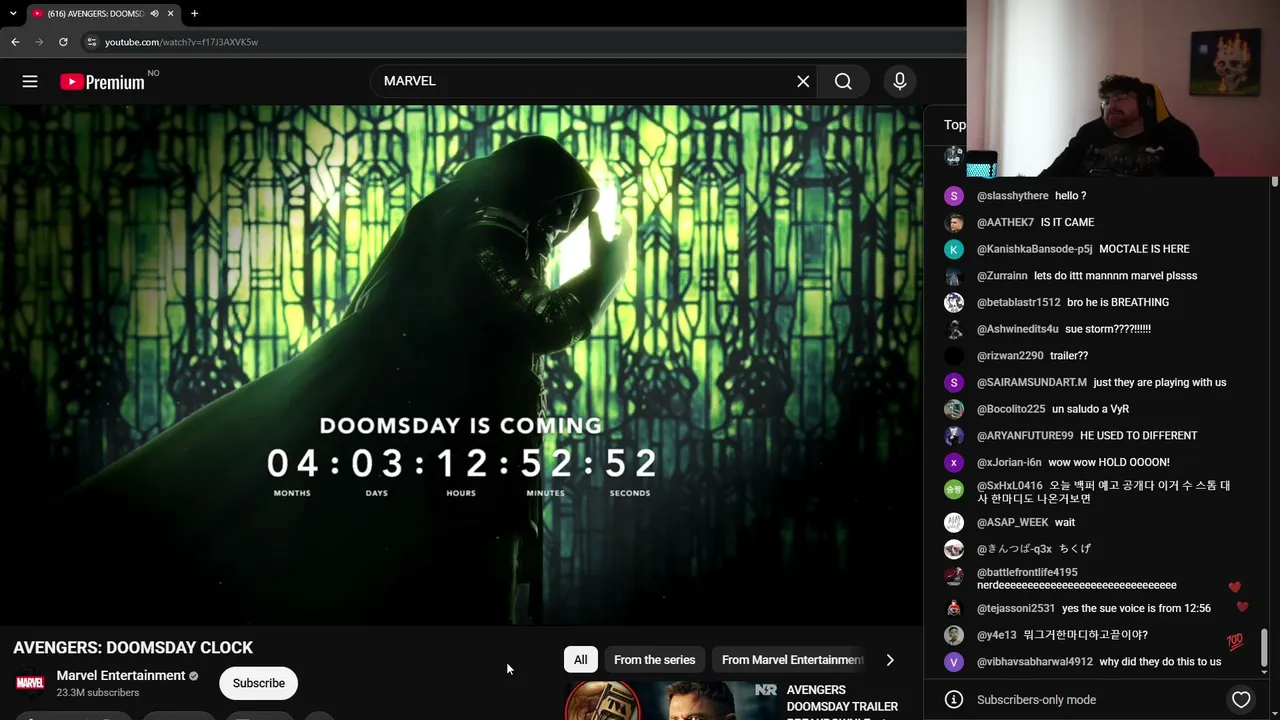Show more filter chips with right chevron
Image resolution: width=1280 pixels, height=720 pixels.
point(890,660)
